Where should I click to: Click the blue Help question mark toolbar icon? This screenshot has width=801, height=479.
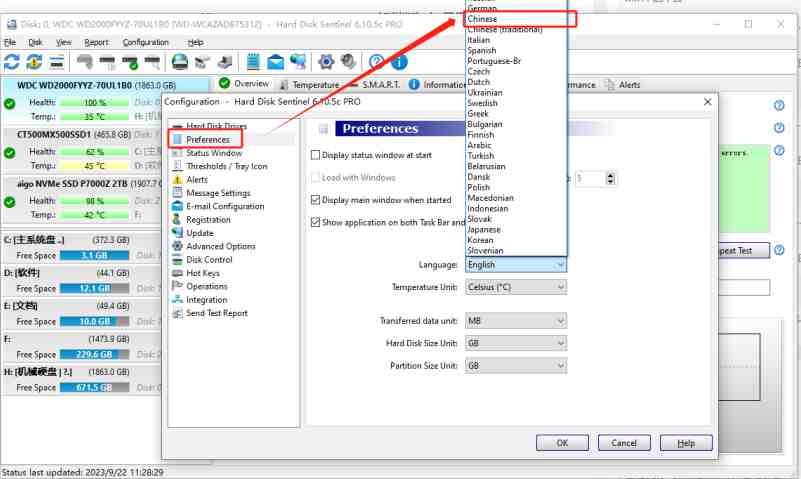[x=377, y=62]
